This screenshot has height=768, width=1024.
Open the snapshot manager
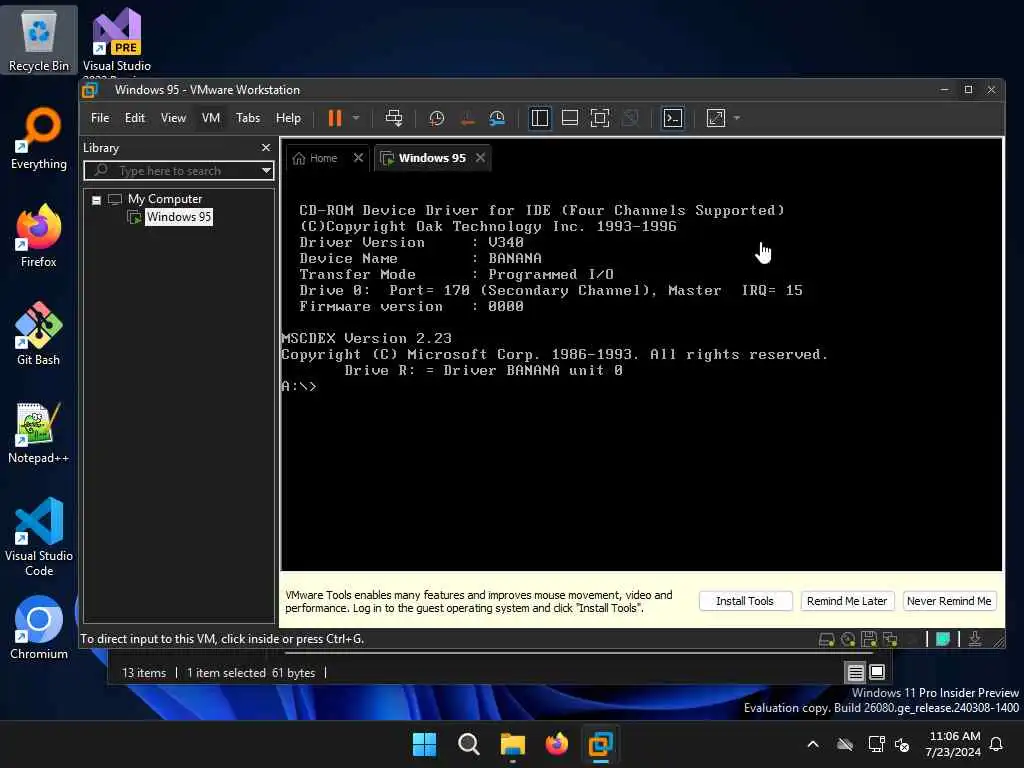497,118
